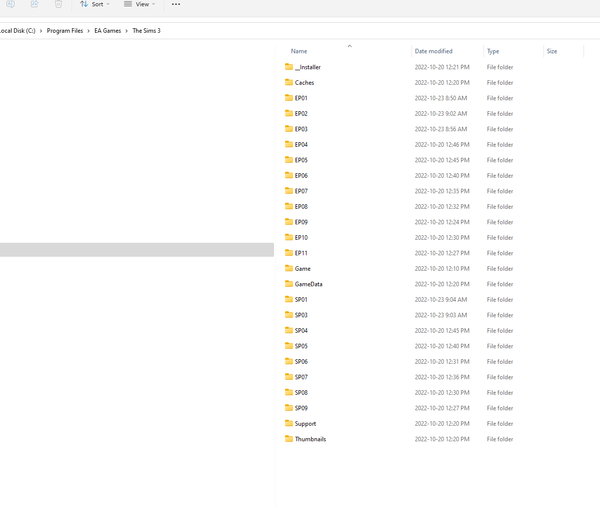Expand chevron after Local Disk (C:)
The image size is (600, 507).
pyautogui.click(x=41, y=31)
